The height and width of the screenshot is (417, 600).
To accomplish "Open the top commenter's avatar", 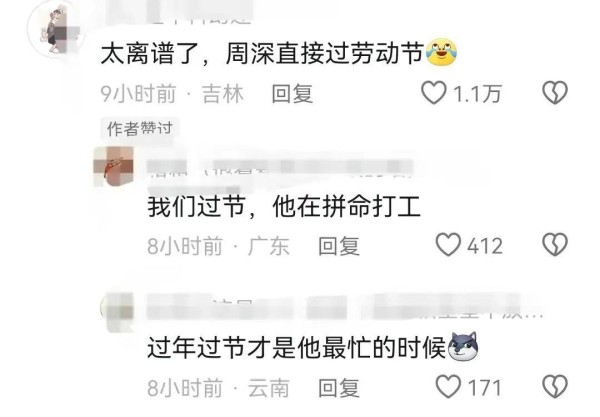I will pyautogui.click(x=54, y=30).
